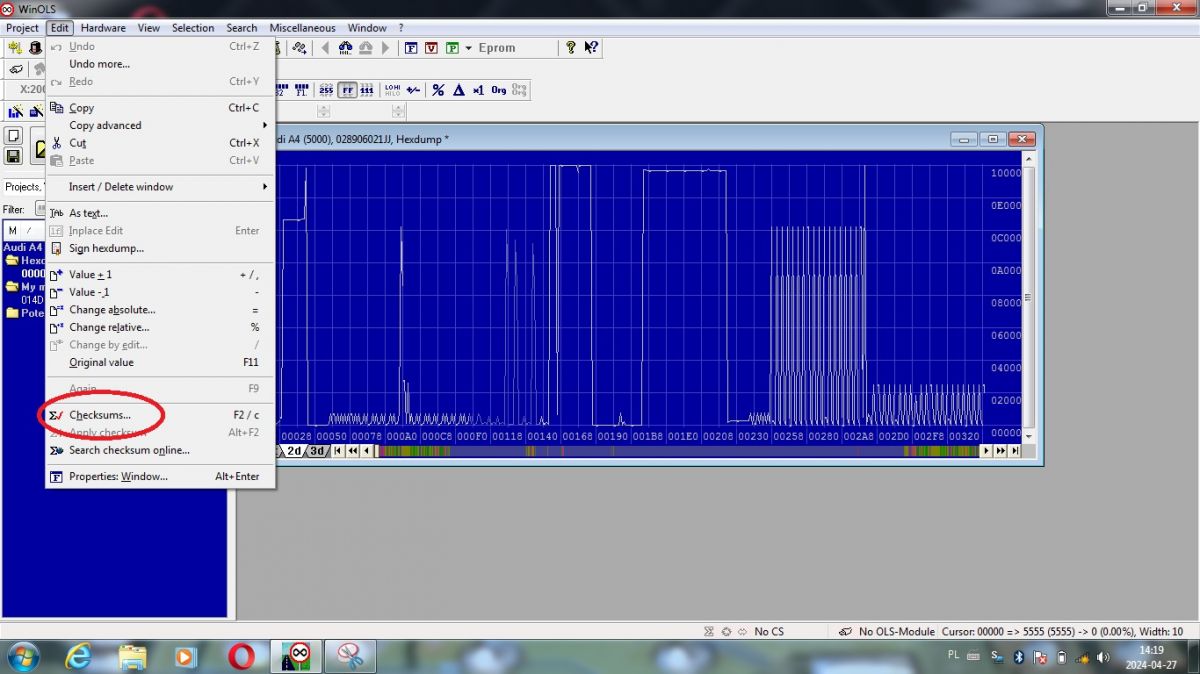Click the No CS status bar entry
1200x674 pixels.
[x=769, y=632]
